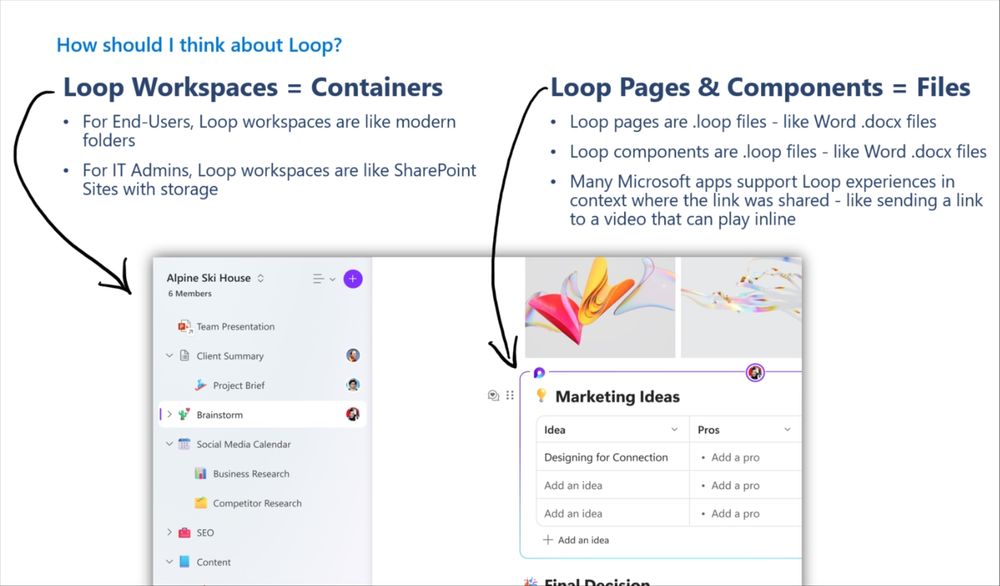Collapse the Client Summary chevron
The height and width of the screenshot is (586, 1000).
coord(169,356)
